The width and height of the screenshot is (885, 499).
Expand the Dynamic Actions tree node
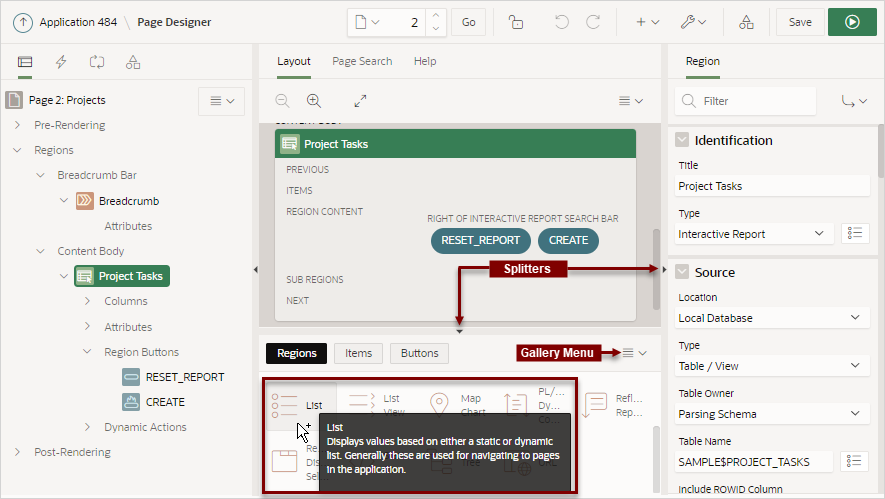(87, 427)
